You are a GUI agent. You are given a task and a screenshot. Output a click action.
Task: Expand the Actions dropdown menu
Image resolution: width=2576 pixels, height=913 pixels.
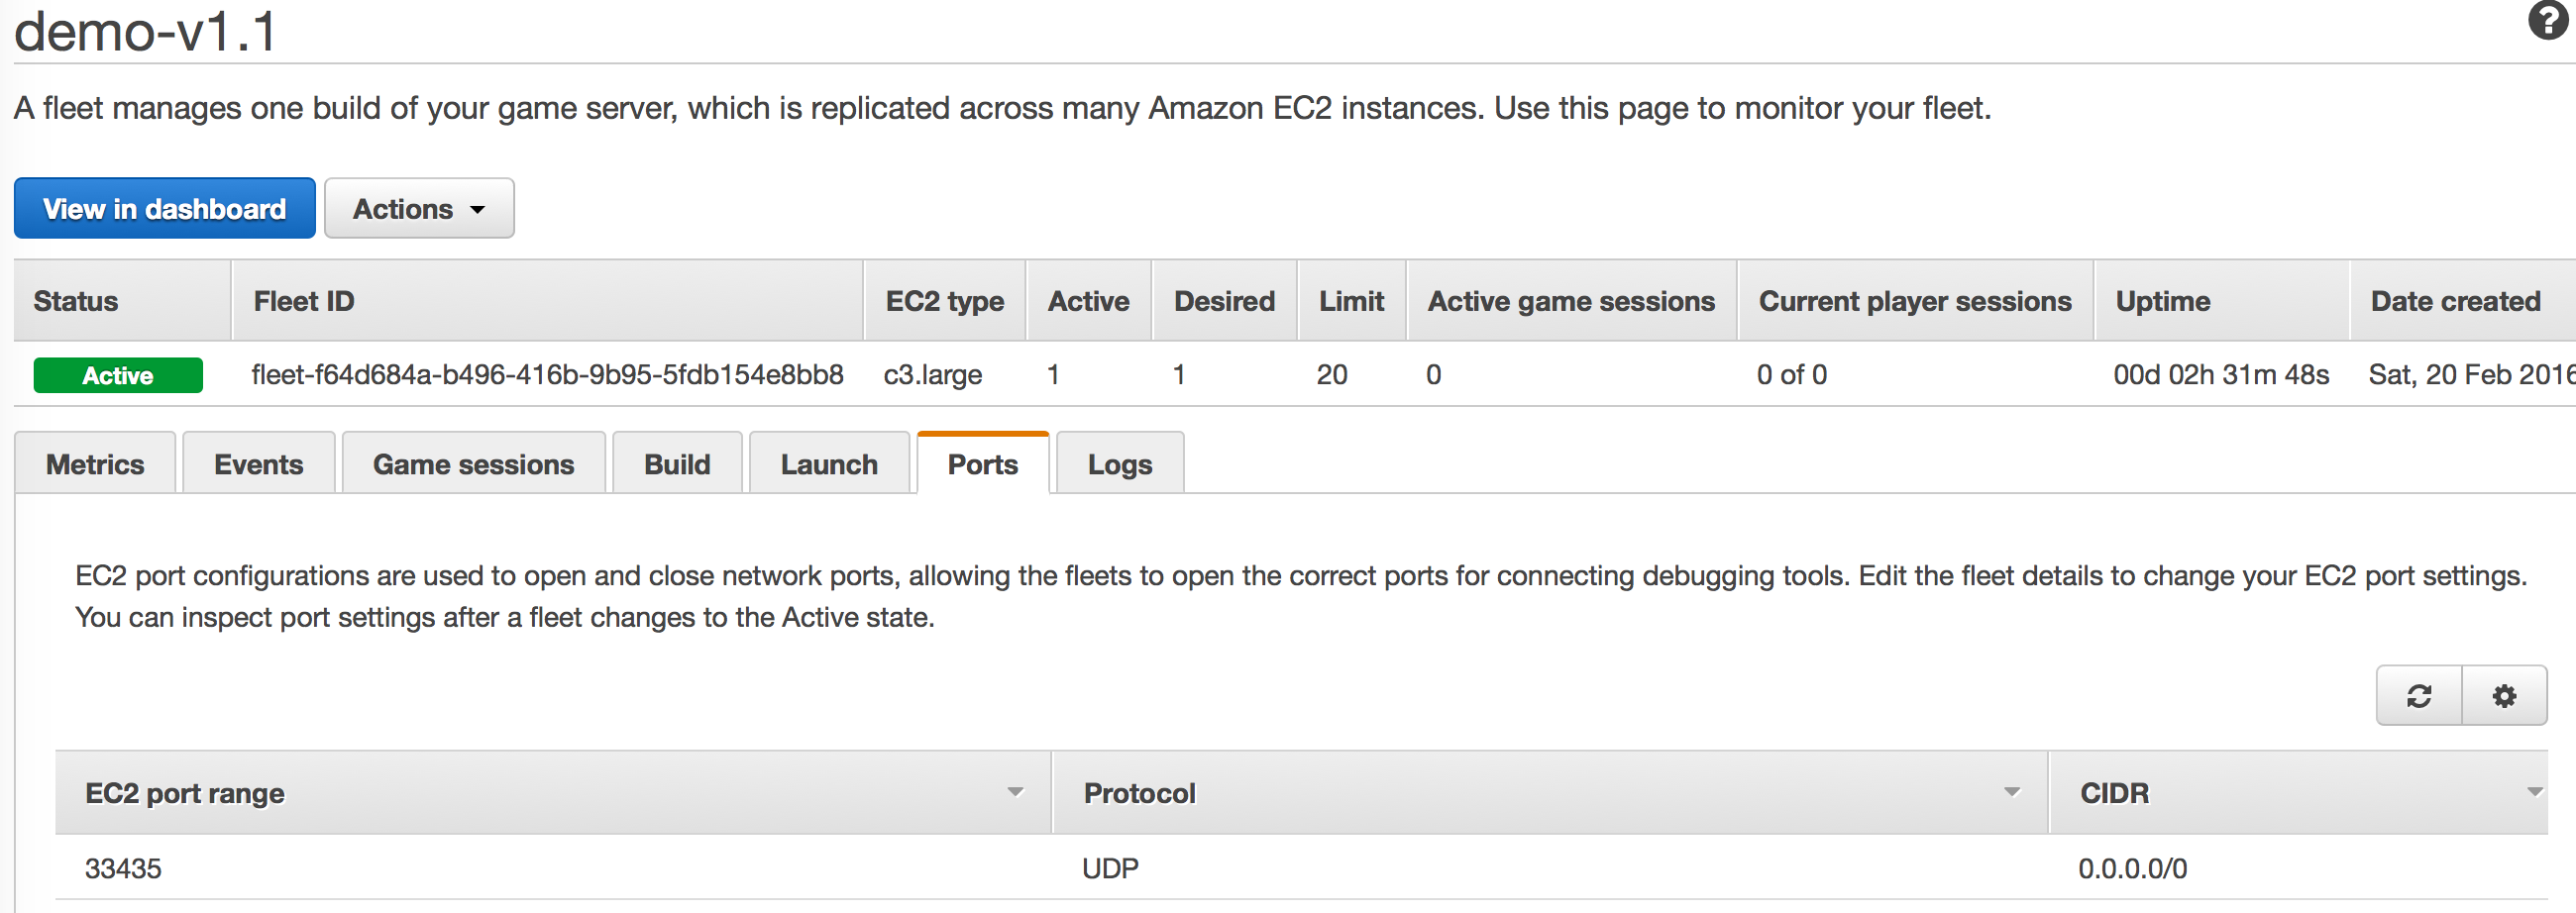click(419, 209)
